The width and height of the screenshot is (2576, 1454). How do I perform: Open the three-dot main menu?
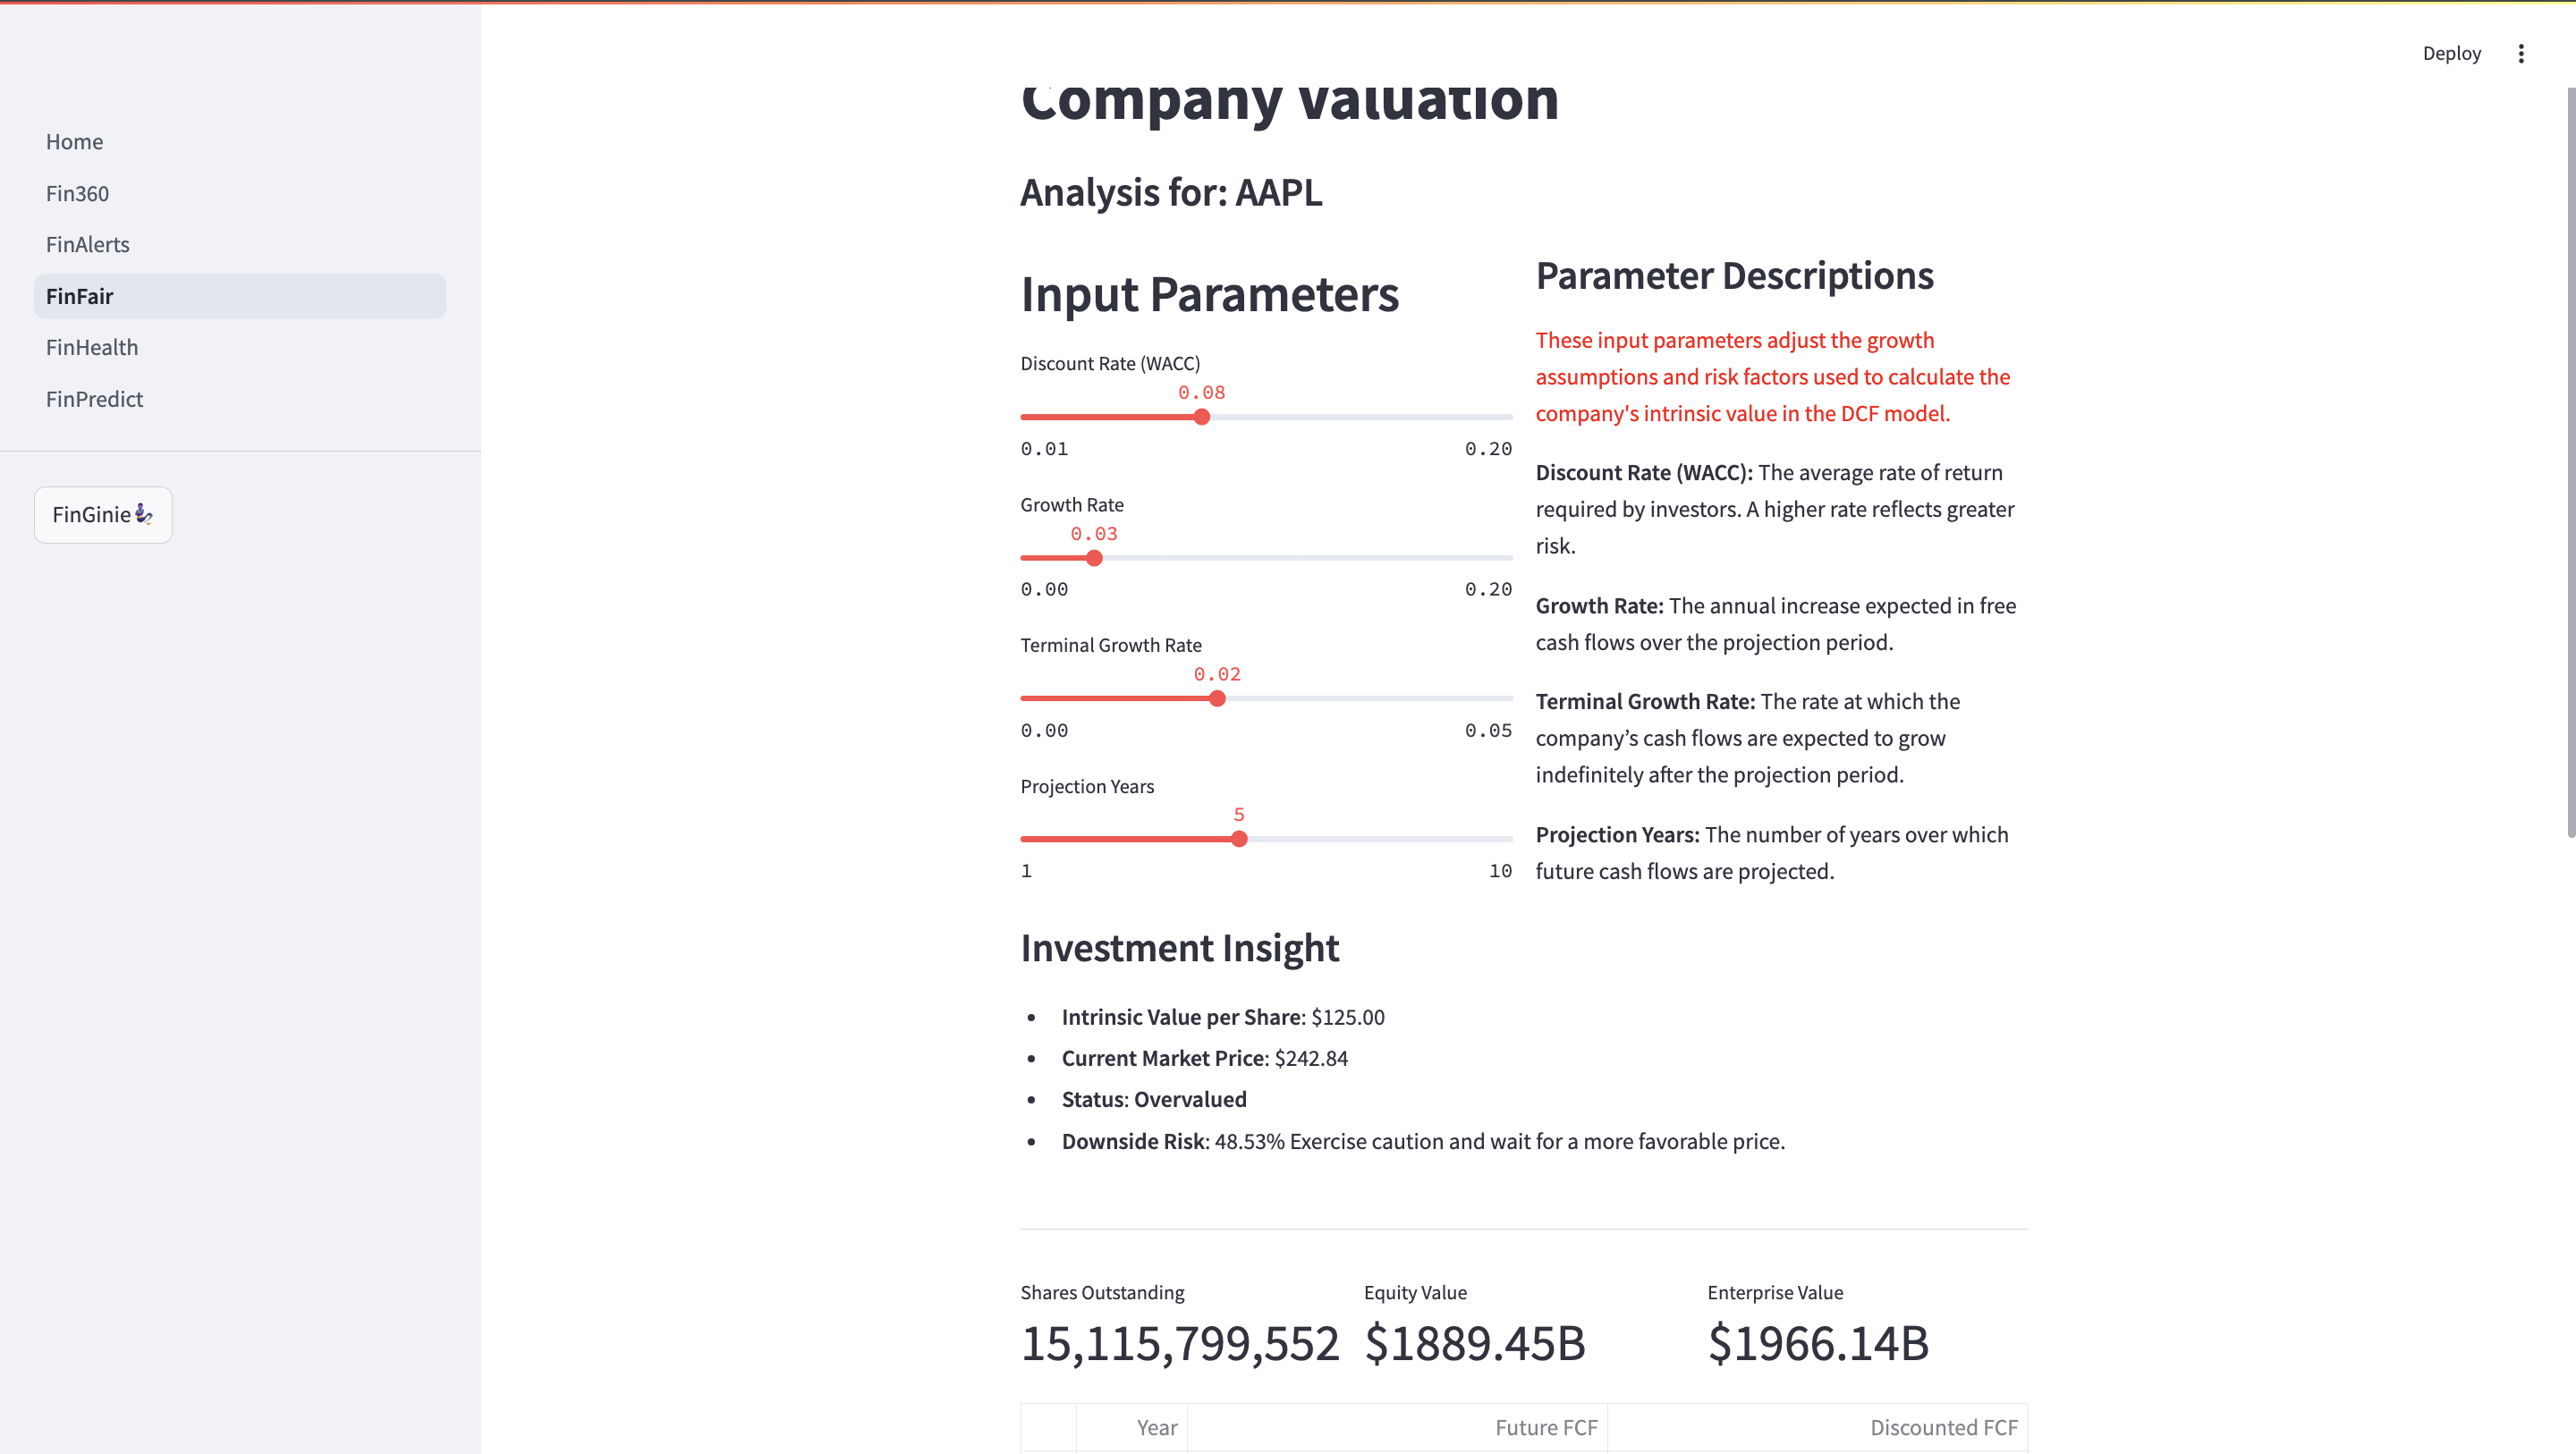tap(2520, 54)
